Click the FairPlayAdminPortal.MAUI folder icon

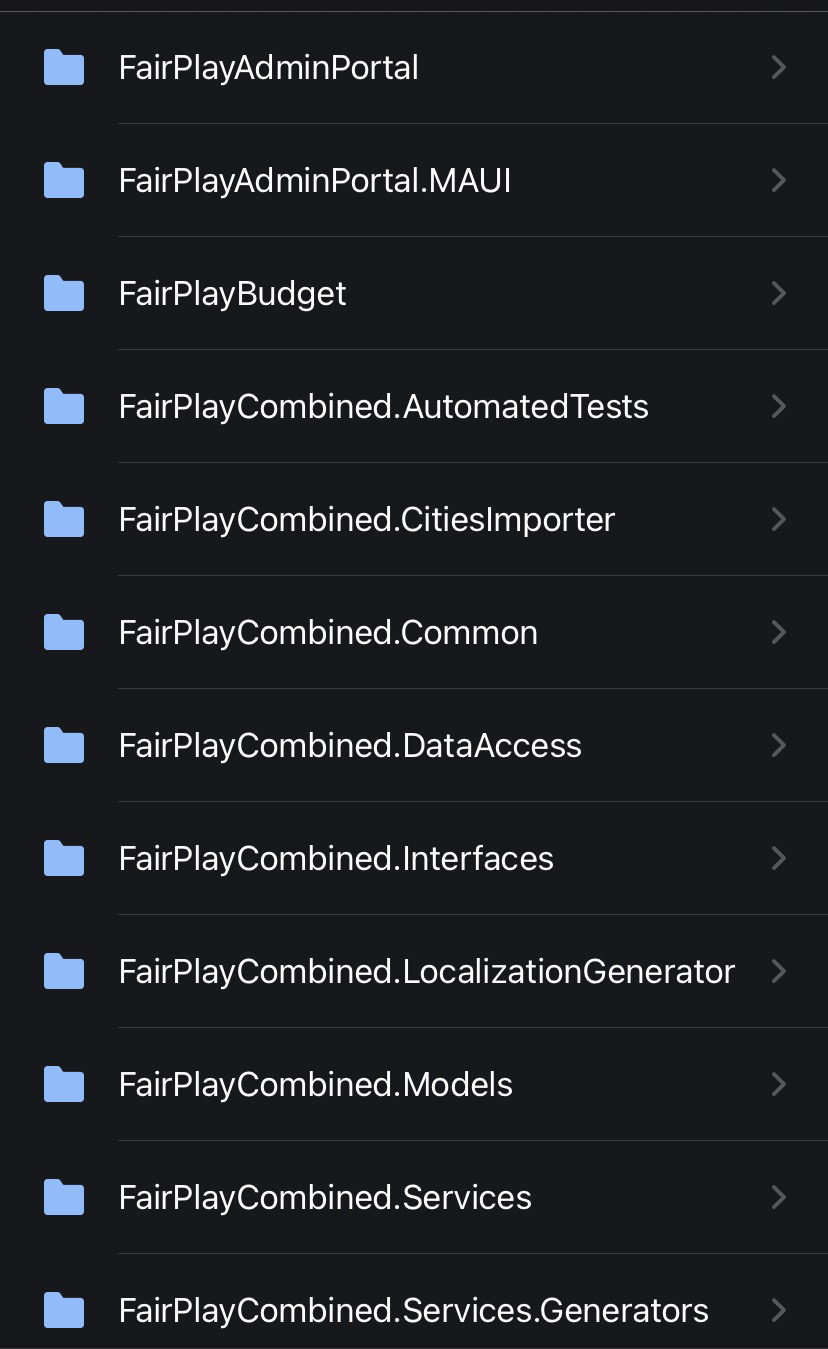click(x=64, y=180)
